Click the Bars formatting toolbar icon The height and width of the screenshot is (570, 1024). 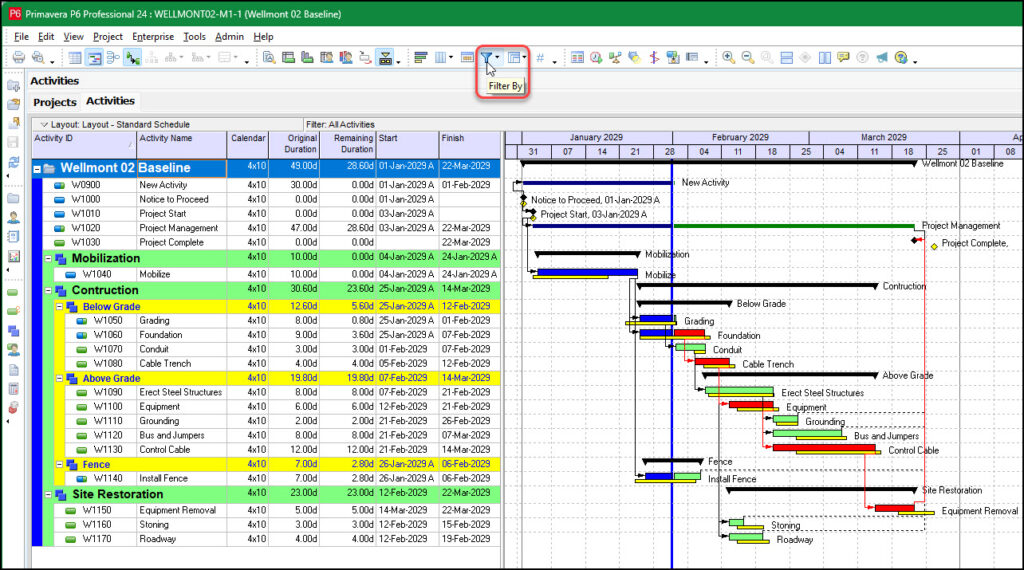[421, 58]
